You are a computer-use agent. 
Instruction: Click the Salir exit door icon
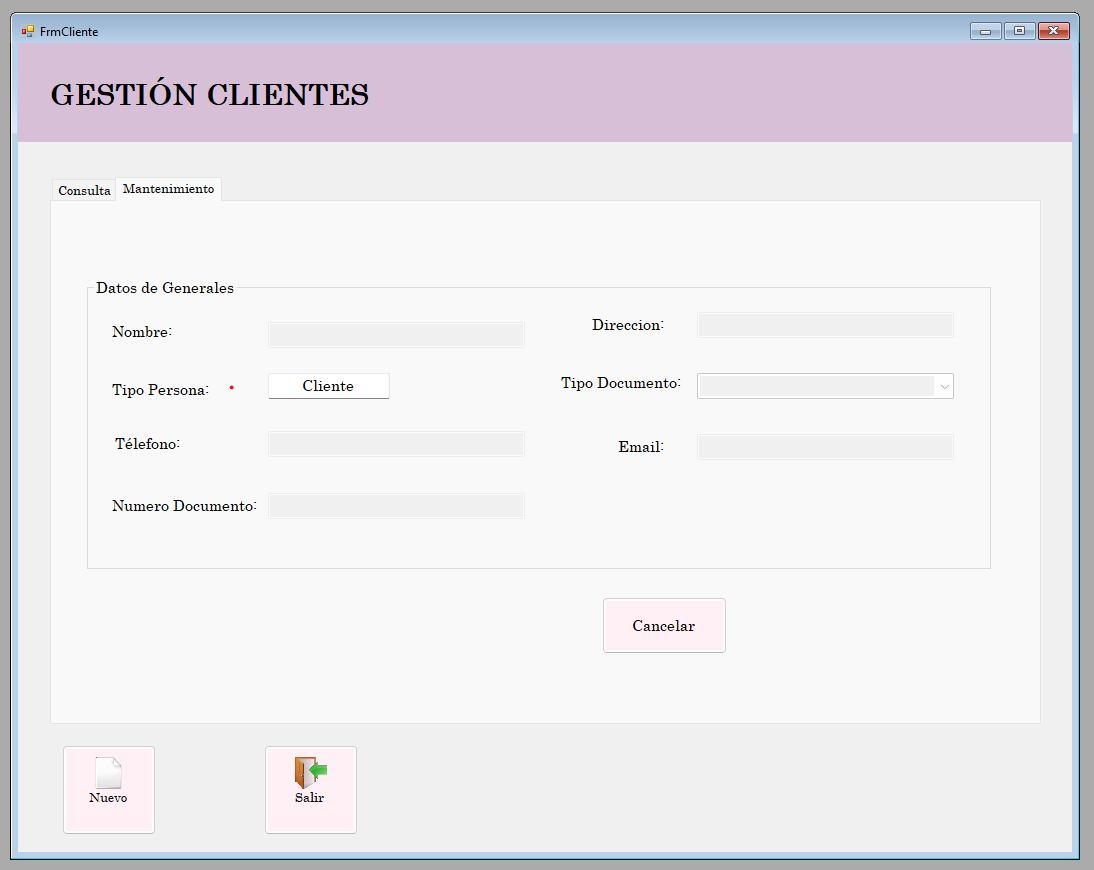point(310,773)
